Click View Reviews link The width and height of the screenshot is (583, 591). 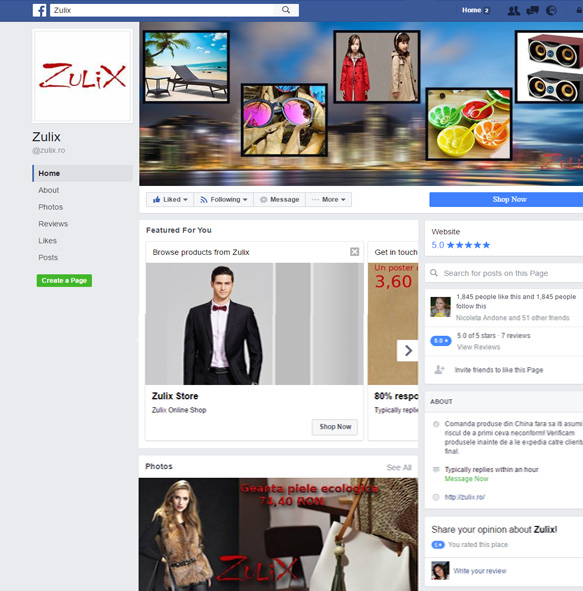tap(479, 347)
